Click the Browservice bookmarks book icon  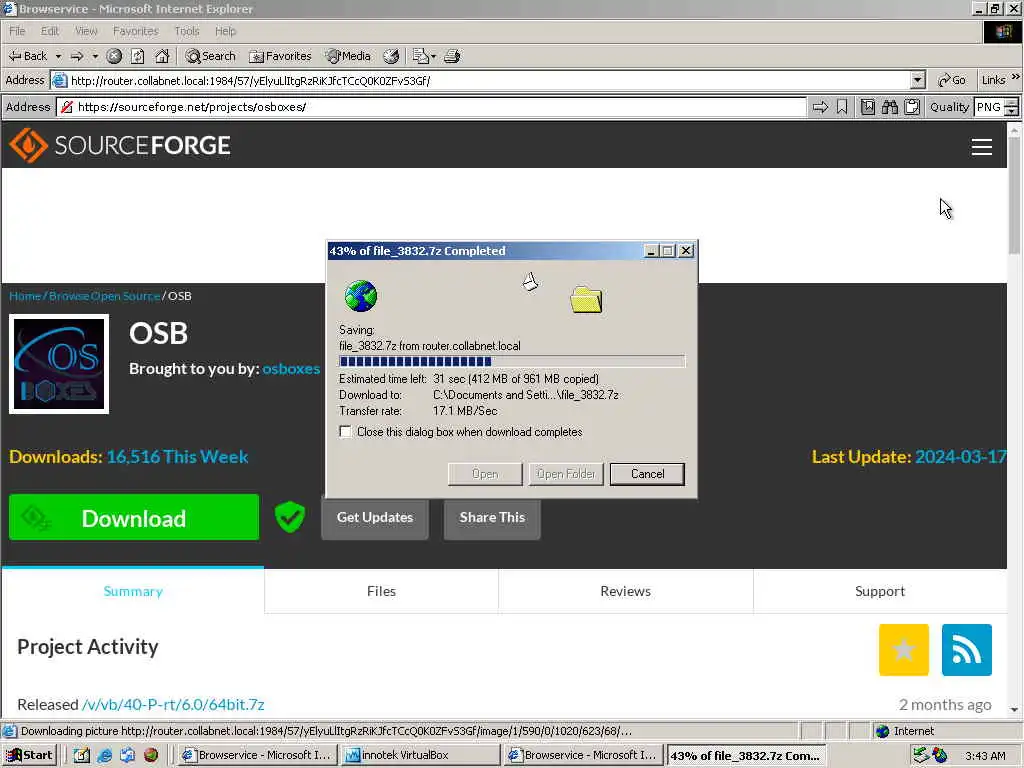[868, 107]
